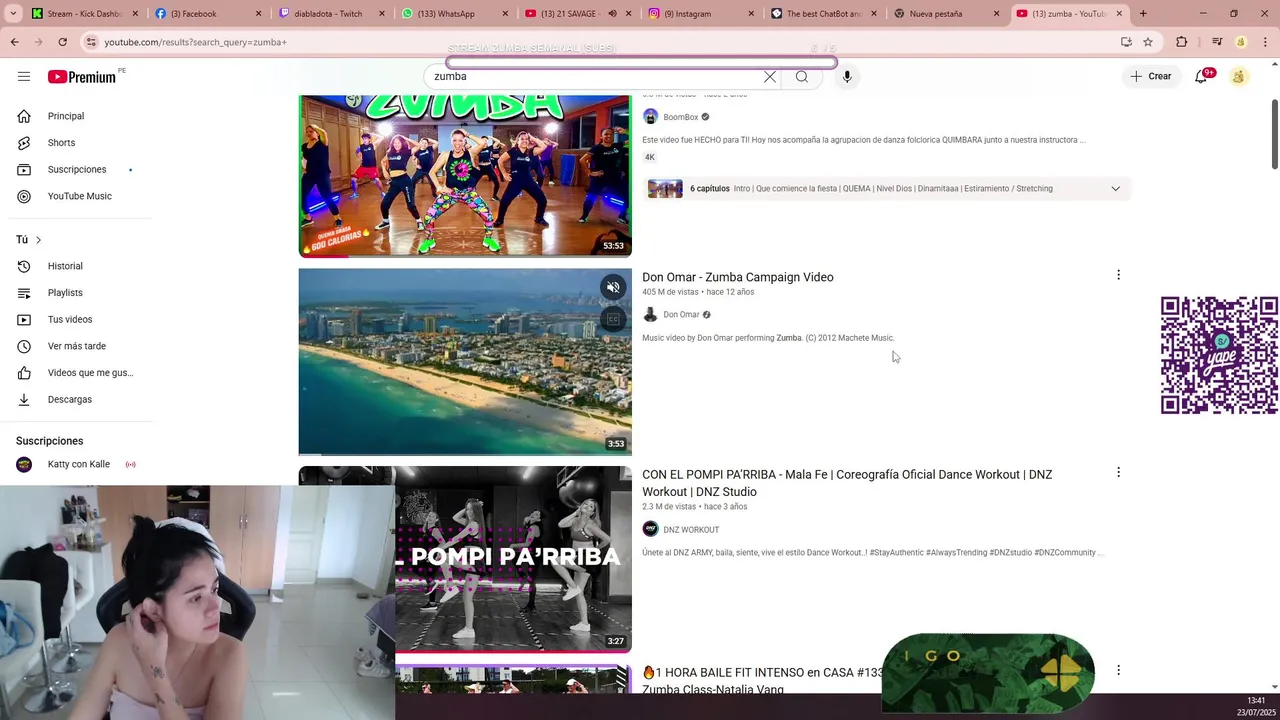Open the Don Omar channel link
The image size is (1280, 720).
[681, 315]
